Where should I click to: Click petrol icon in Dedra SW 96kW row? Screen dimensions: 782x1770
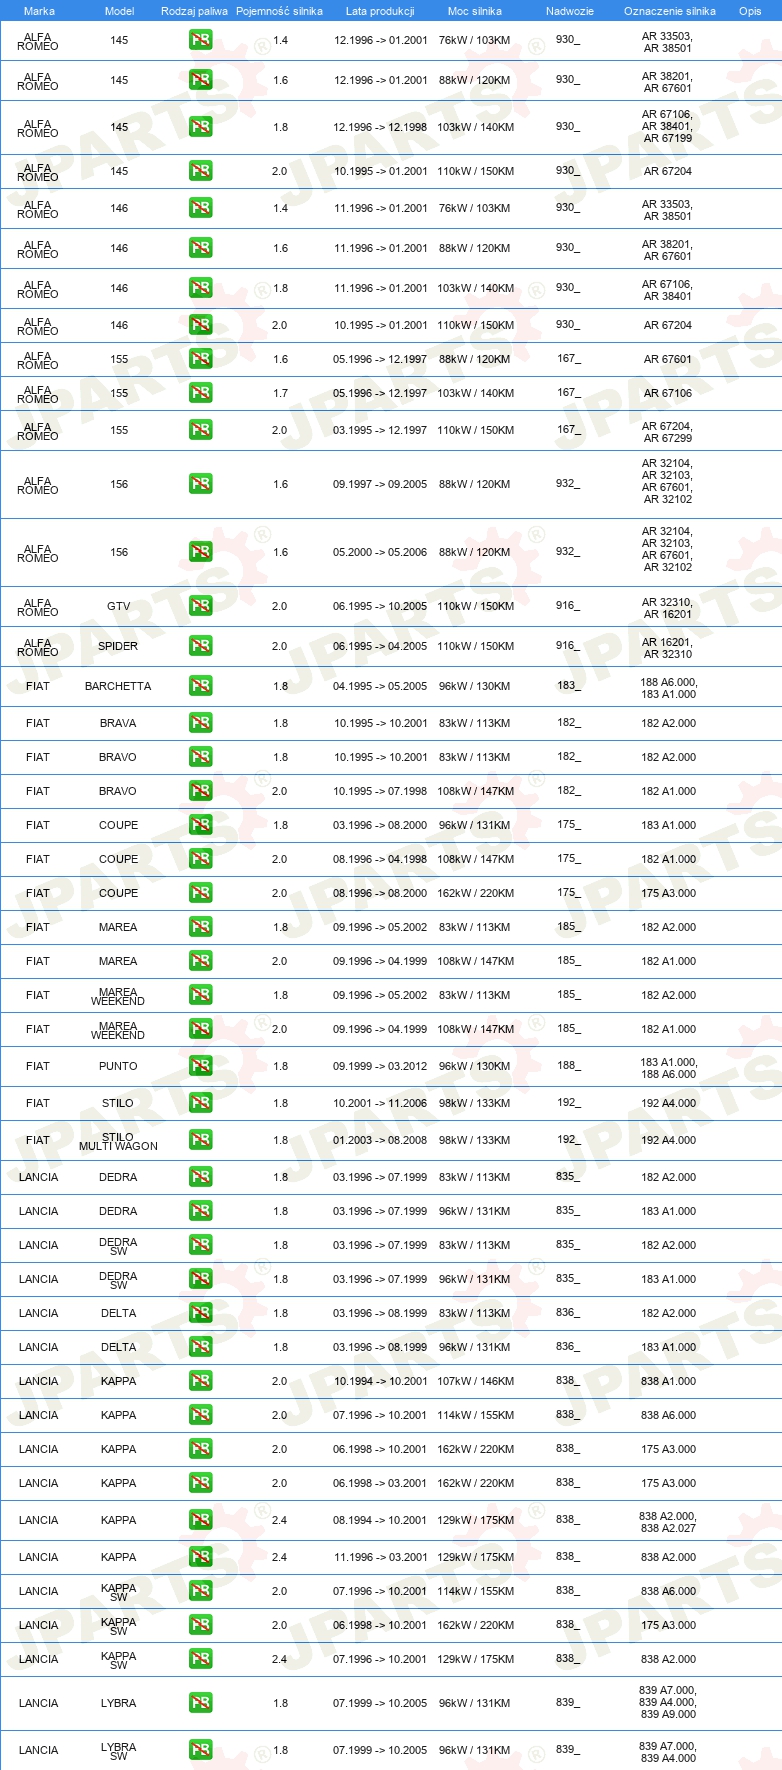coord(200,1279)
